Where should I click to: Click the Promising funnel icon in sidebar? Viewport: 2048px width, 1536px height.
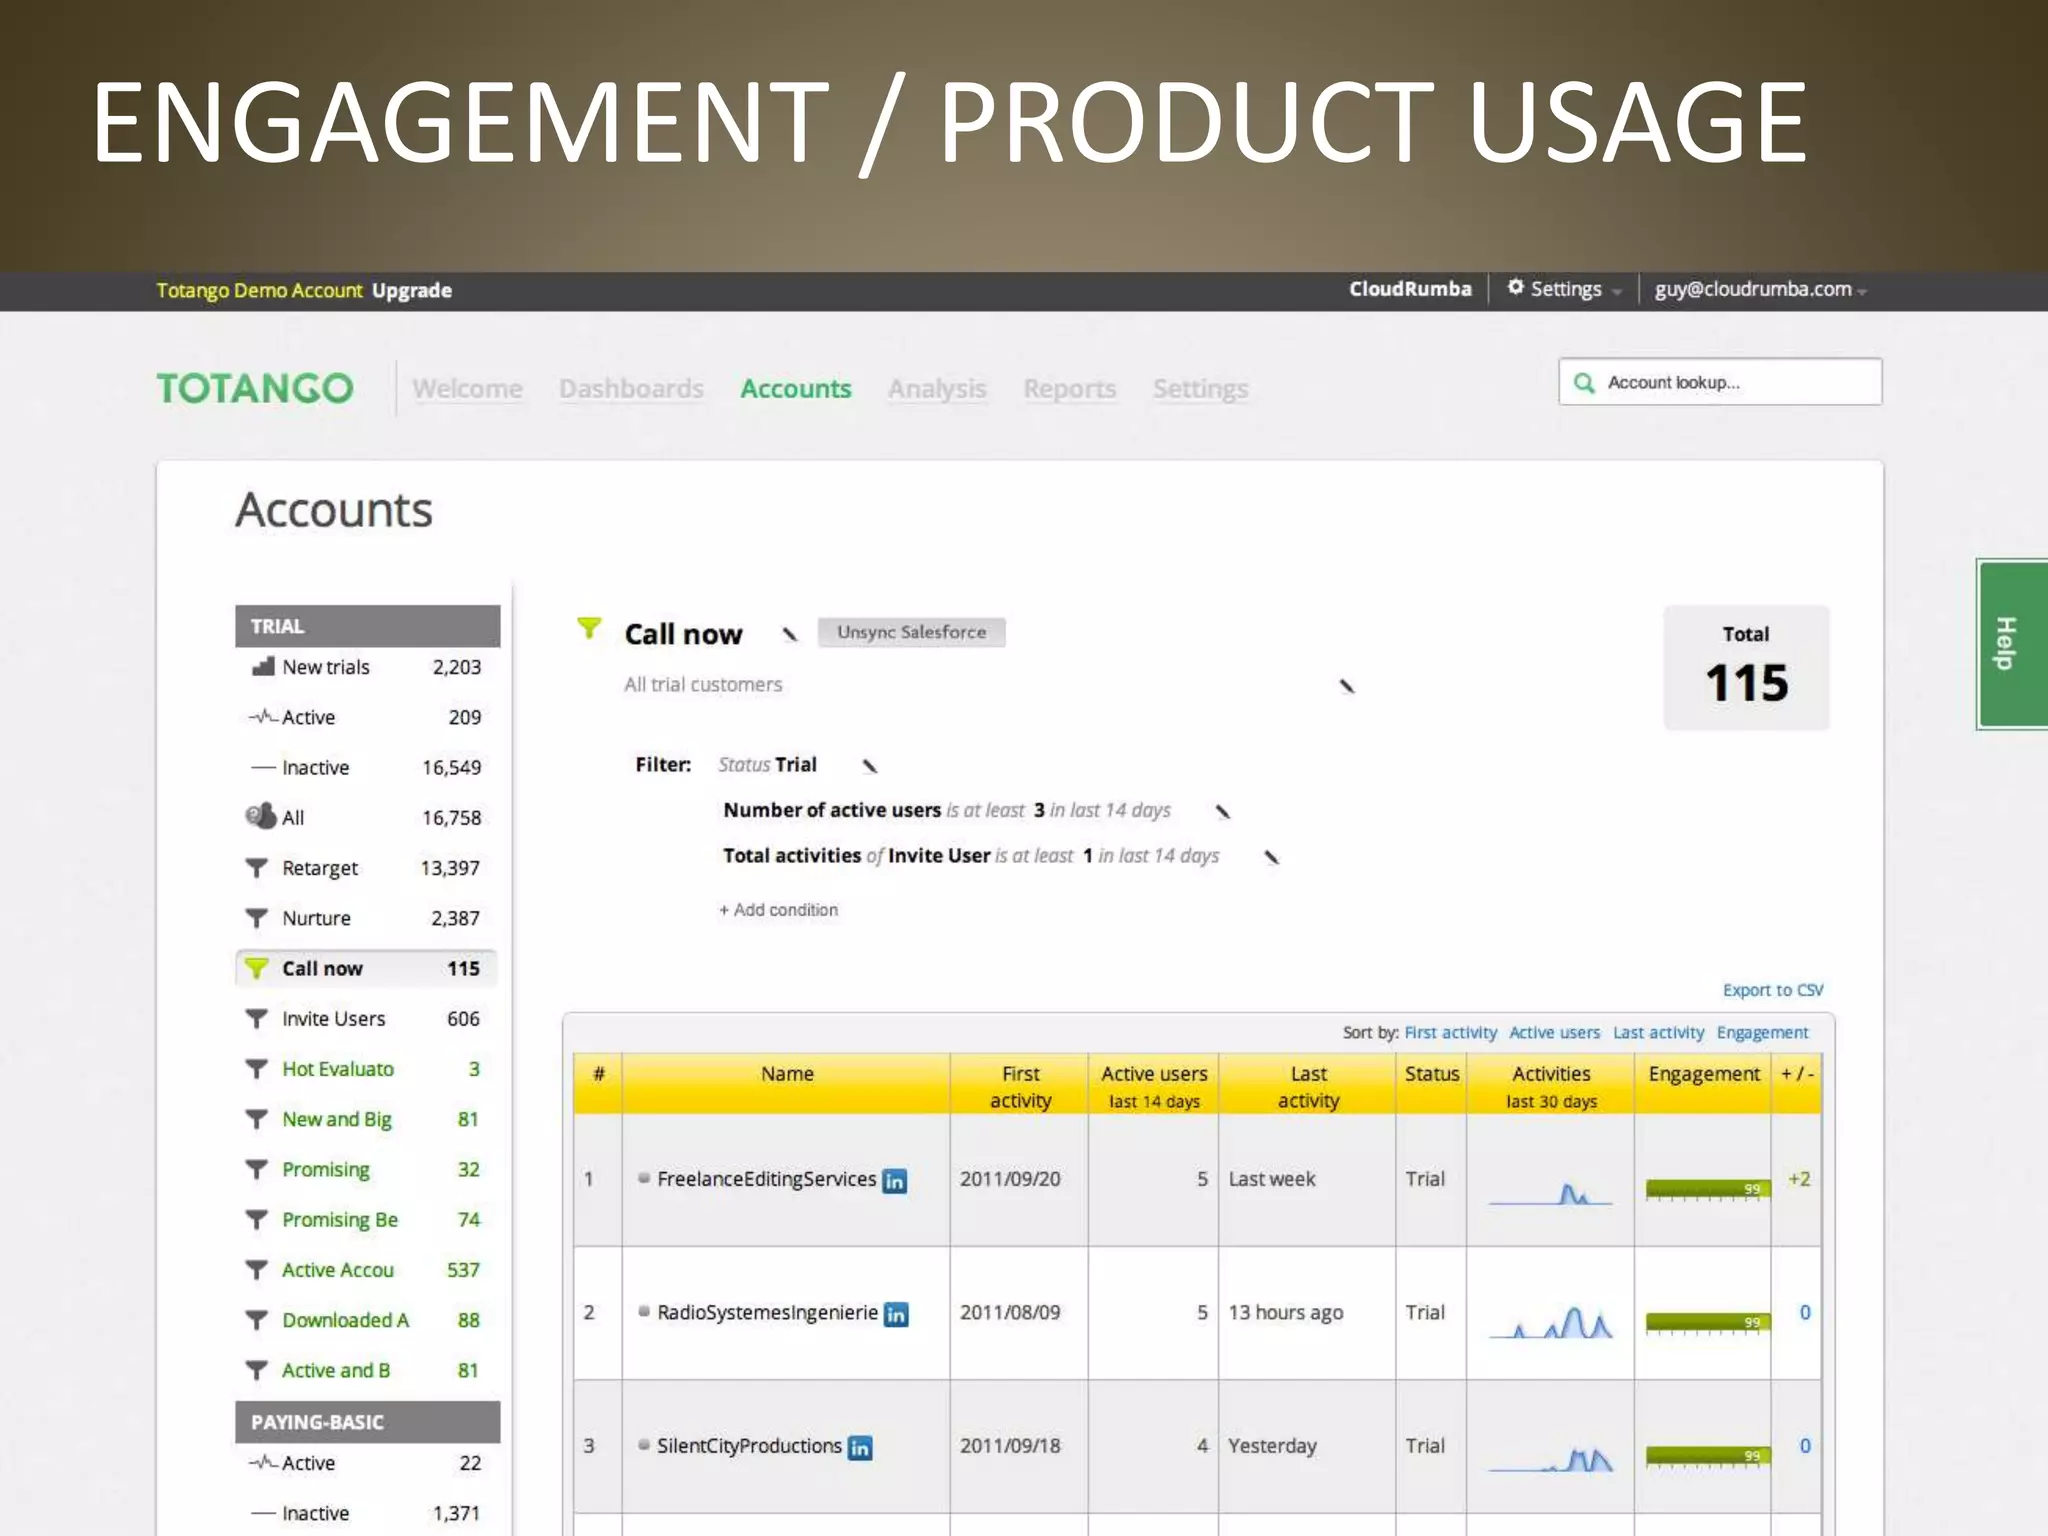coord(257,1169)
